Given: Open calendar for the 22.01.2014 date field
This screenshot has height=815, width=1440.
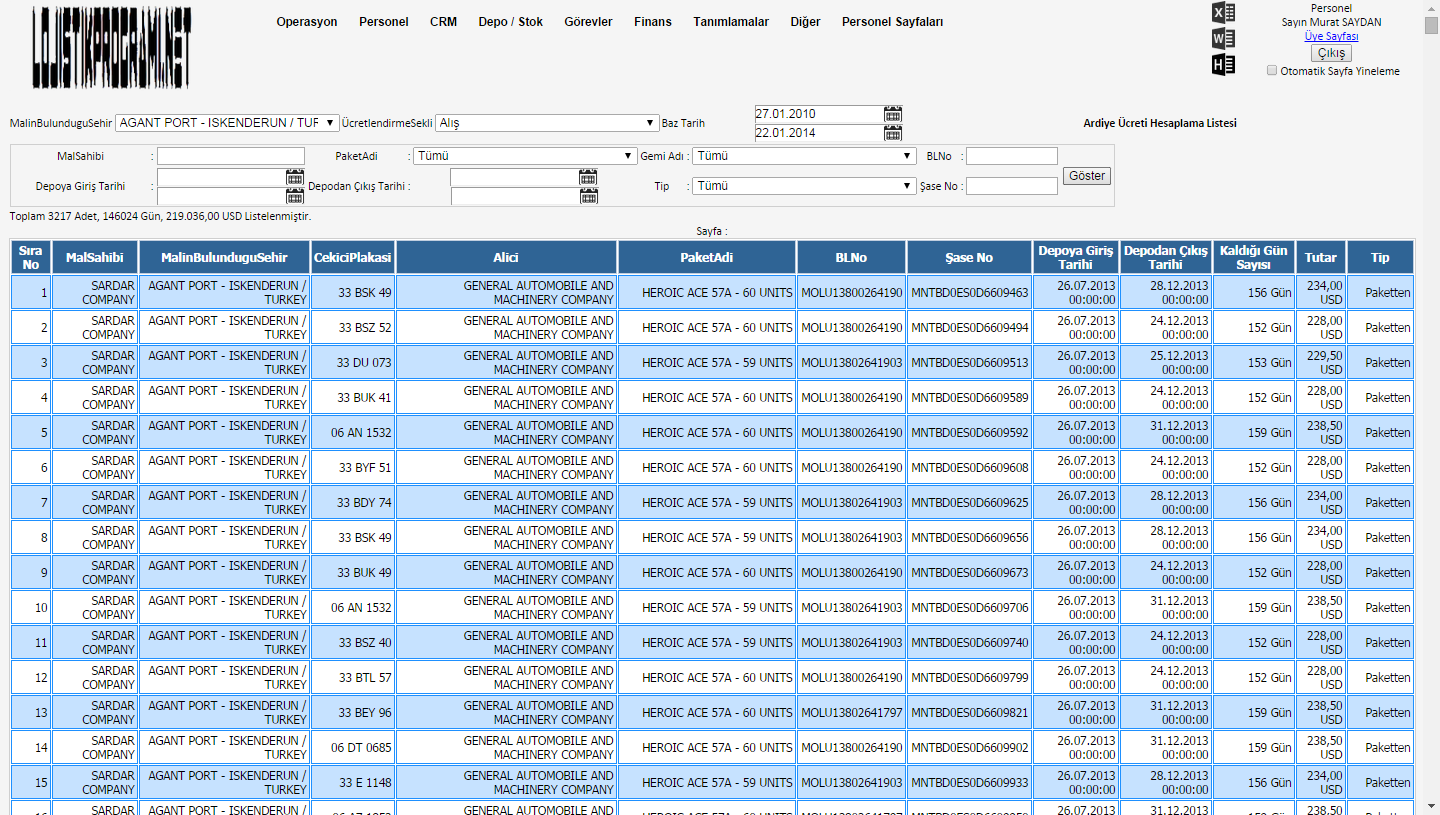Looking at the screenshot, I should [x=893, y=133].
